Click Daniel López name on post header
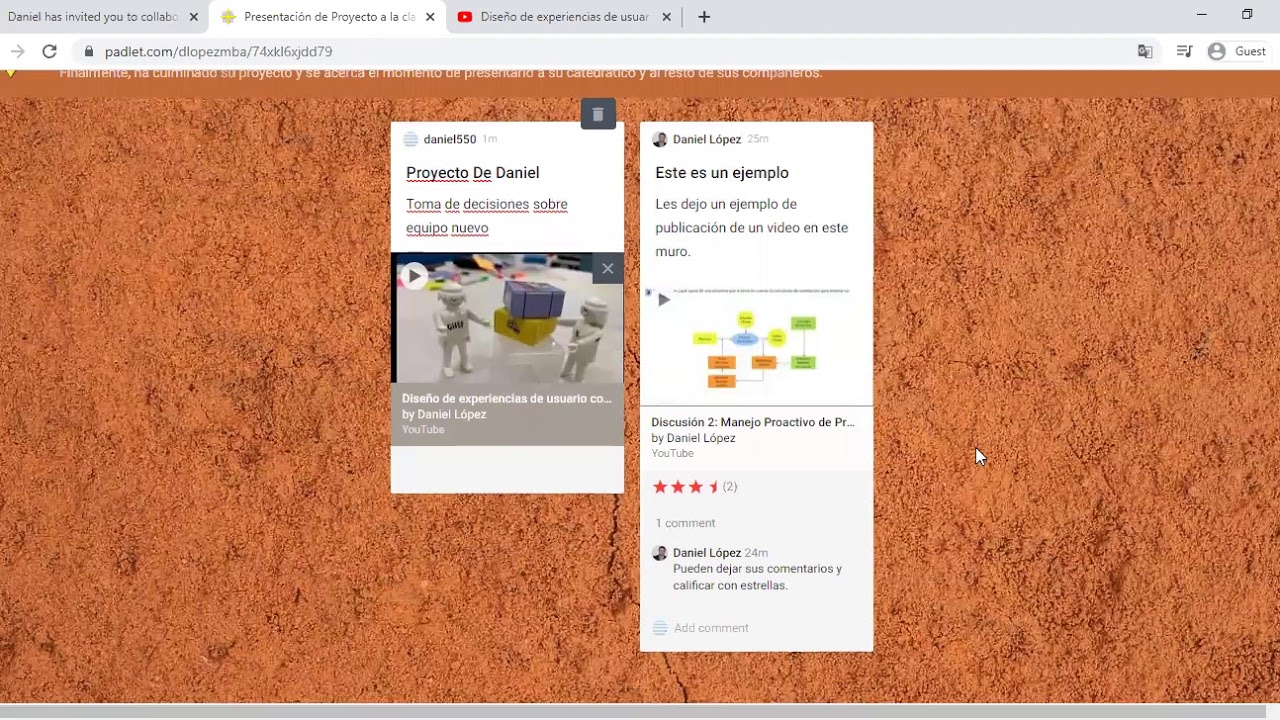 tap(707, 139)
